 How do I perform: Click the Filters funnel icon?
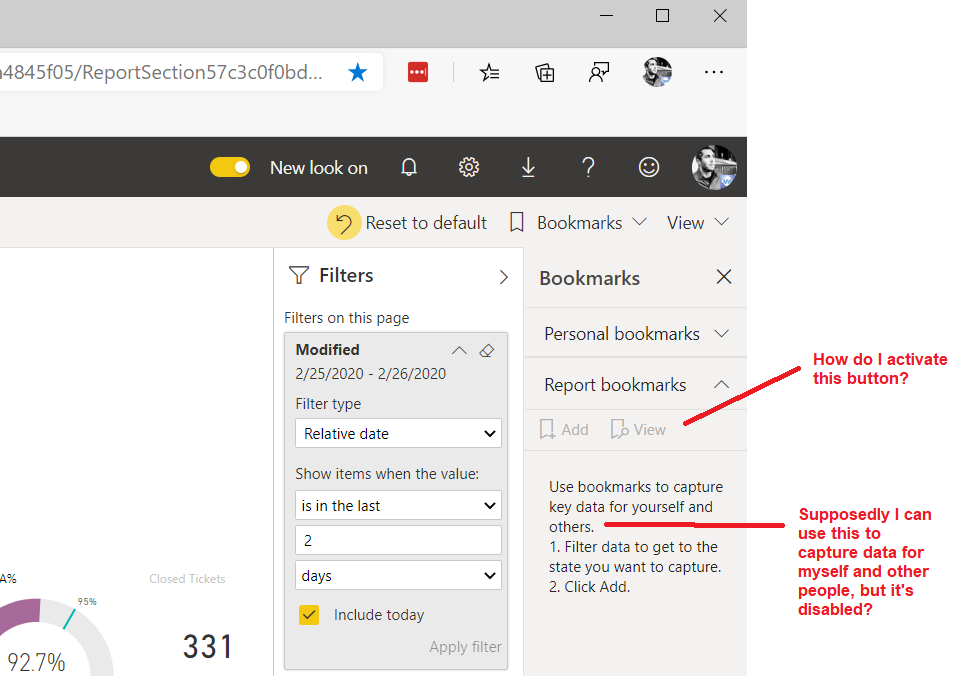point(298,276)
